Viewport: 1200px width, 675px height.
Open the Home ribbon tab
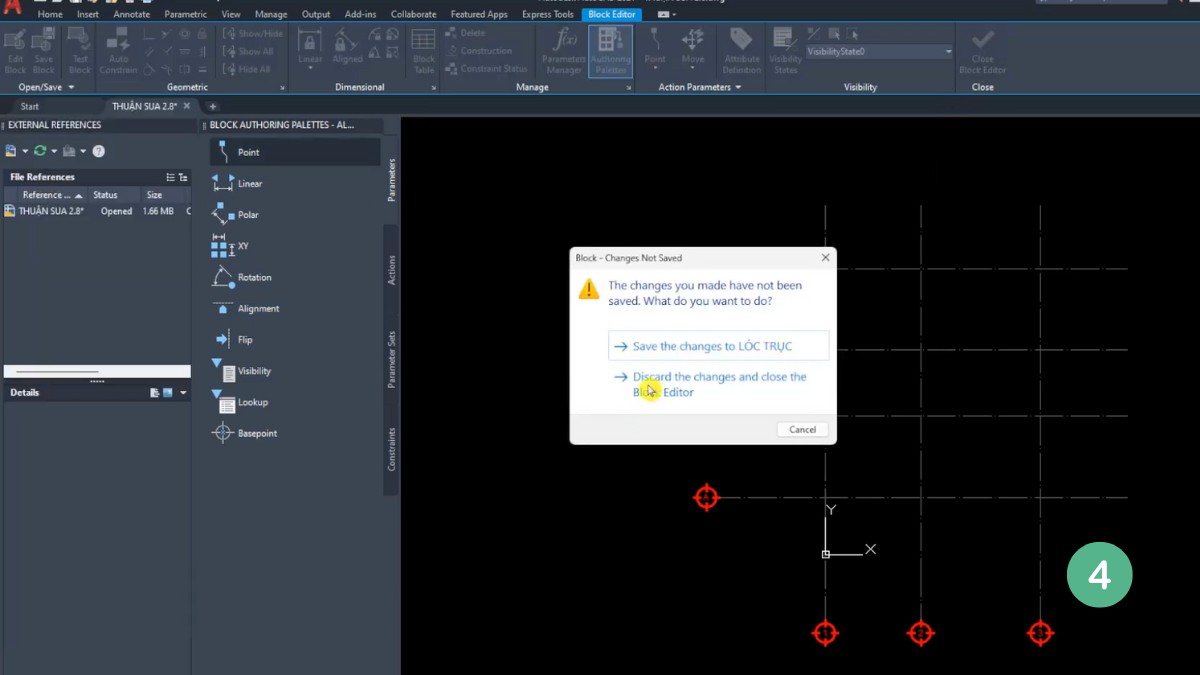pyautogui.click(x=50, y=15)
